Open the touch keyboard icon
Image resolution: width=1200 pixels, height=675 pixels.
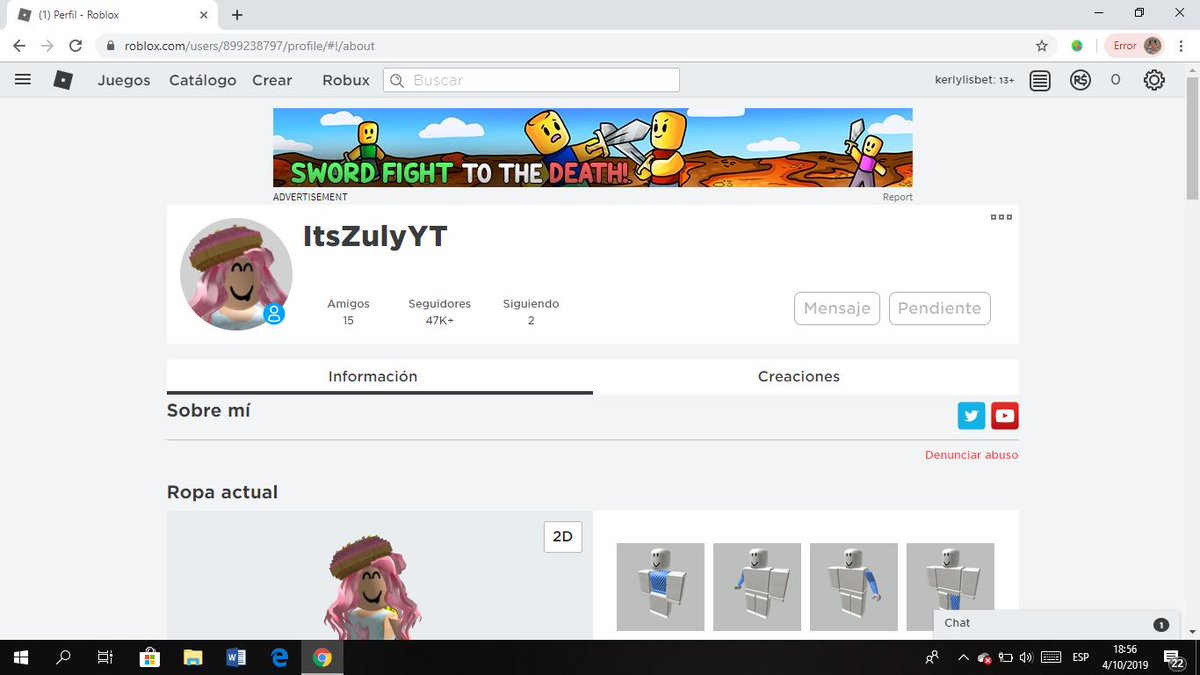point(1050,657)
